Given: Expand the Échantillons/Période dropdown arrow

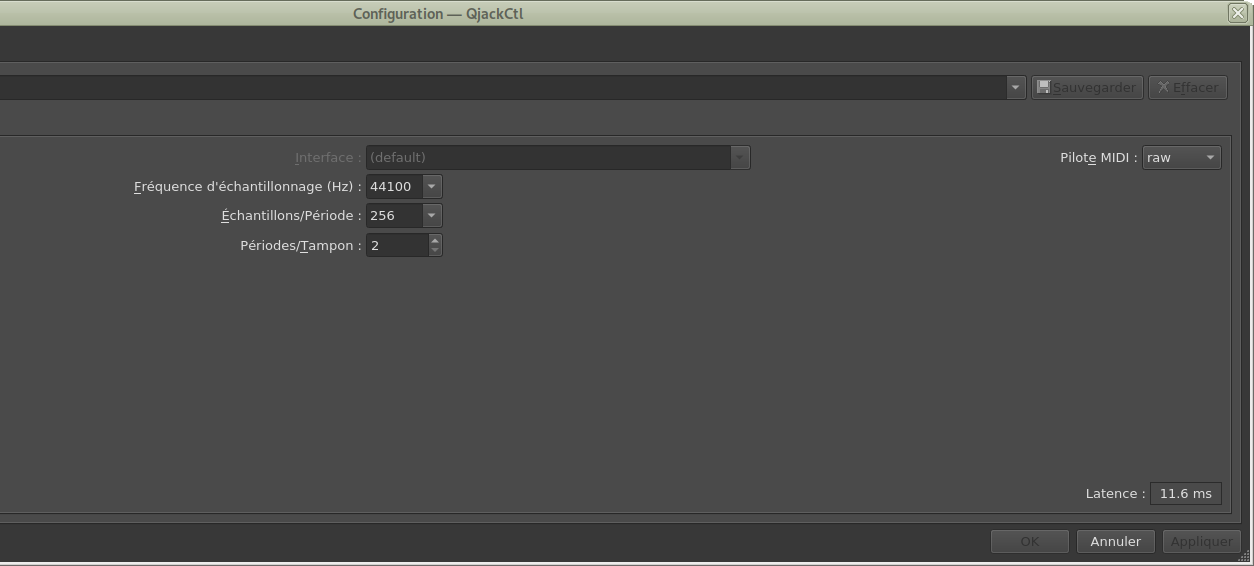Looking at the screenshot, I should (432, 216).
